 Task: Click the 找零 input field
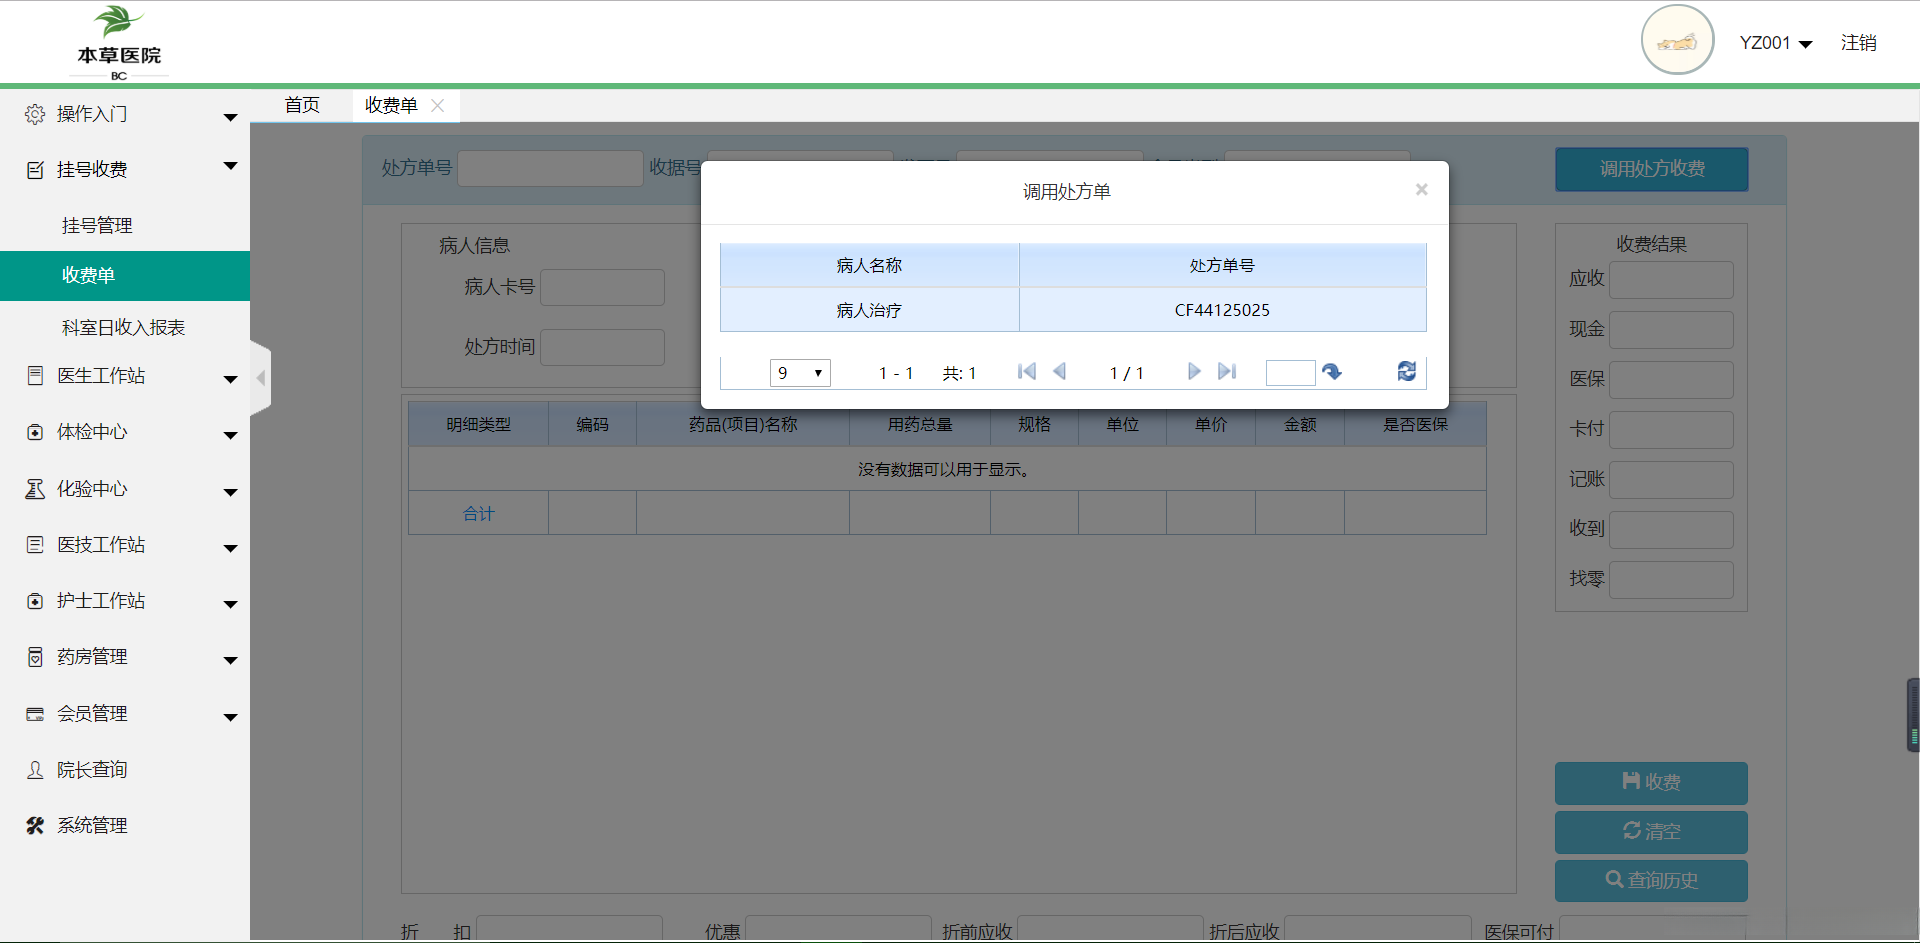click(x=1671, y=580)
